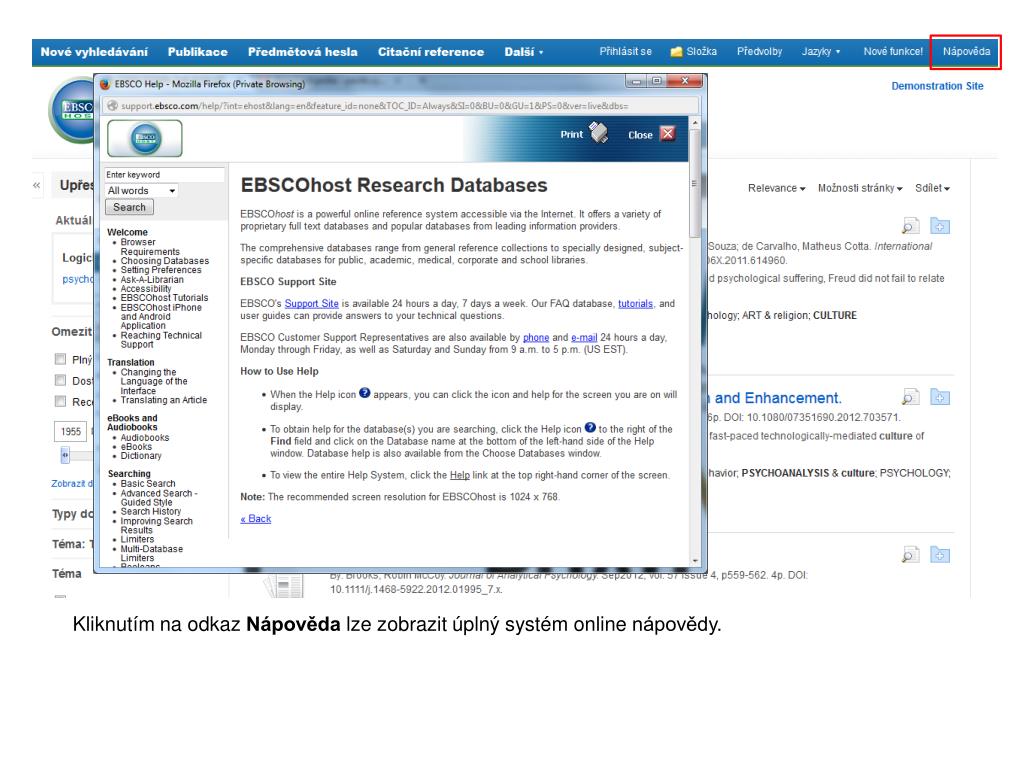Click preview magnifier icon on third search result

[x=910, y=555]
